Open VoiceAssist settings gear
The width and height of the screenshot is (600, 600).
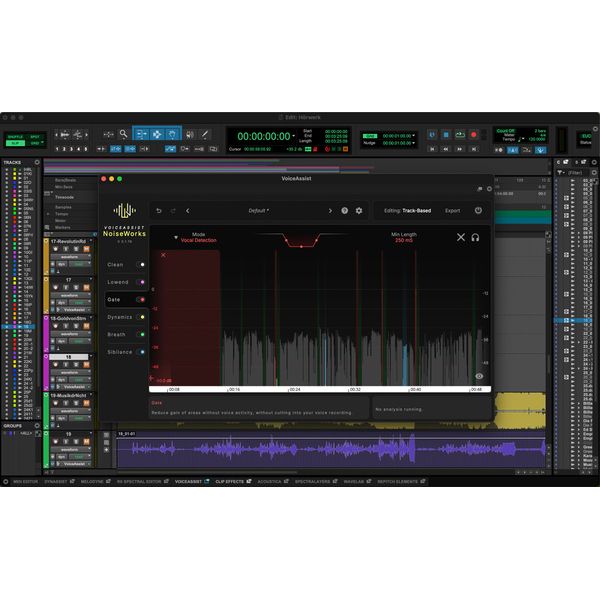pos(359,210)
